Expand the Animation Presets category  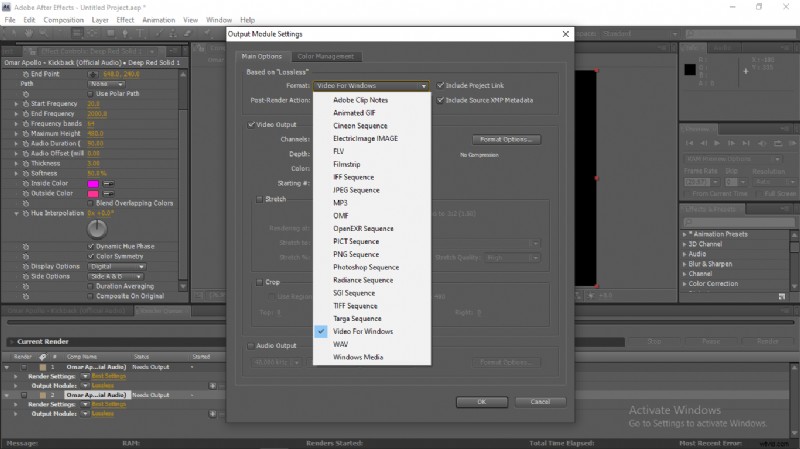[685, 235]
